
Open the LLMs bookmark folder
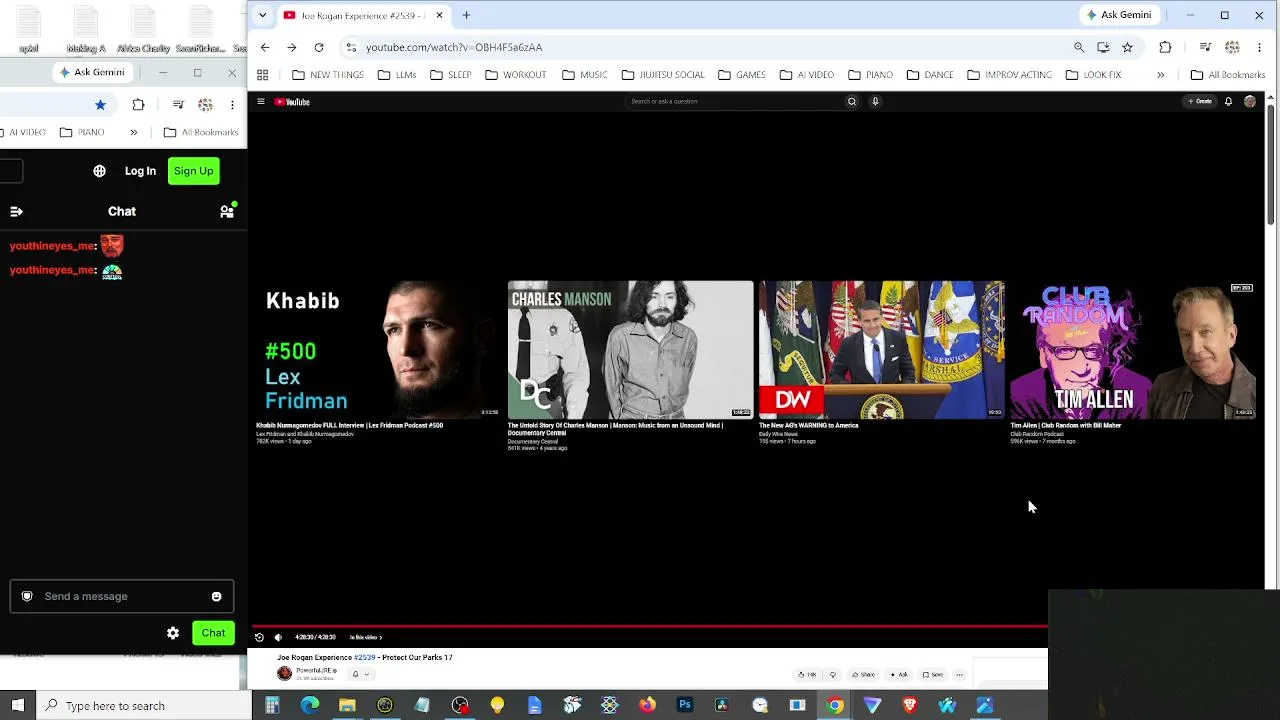(x=397, y=75)
